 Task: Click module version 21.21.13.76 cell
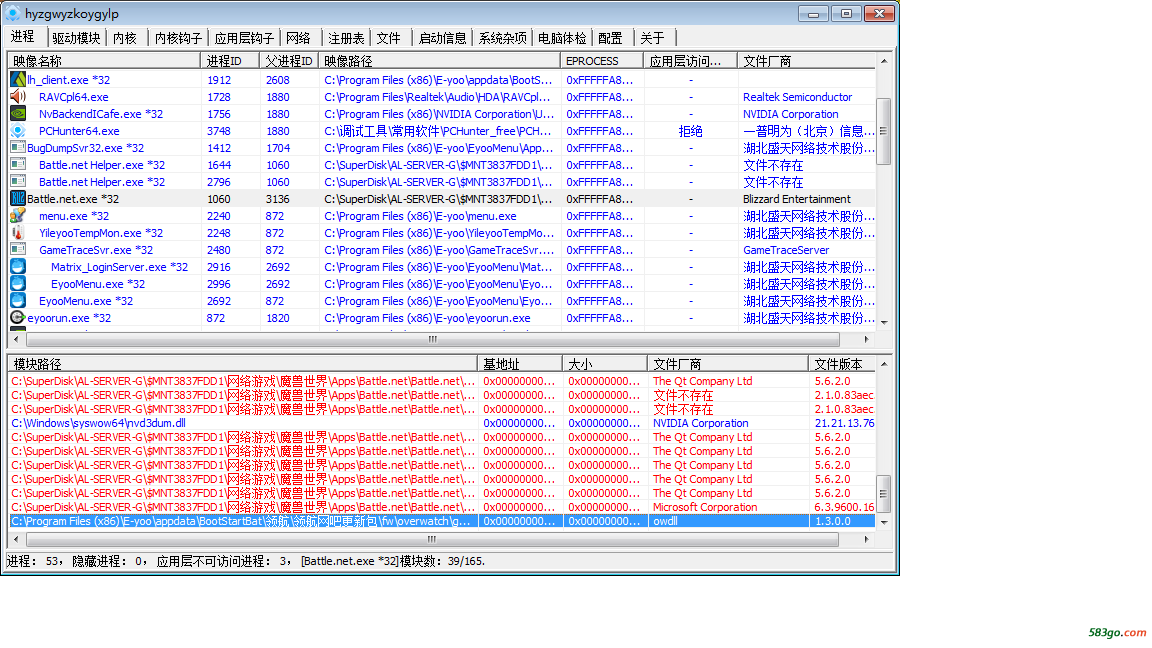[x=844, y=423]
